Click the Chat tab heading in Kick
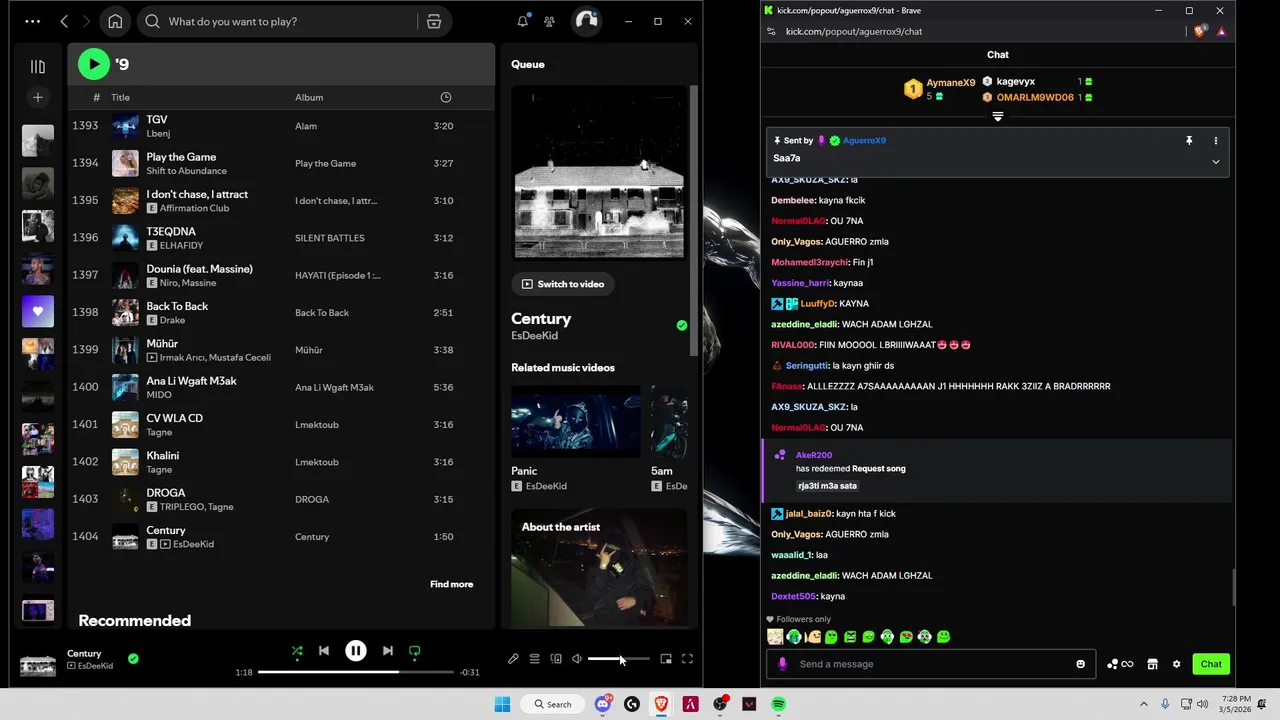This screenshot has height=720, width=1280. click(998, 55)
